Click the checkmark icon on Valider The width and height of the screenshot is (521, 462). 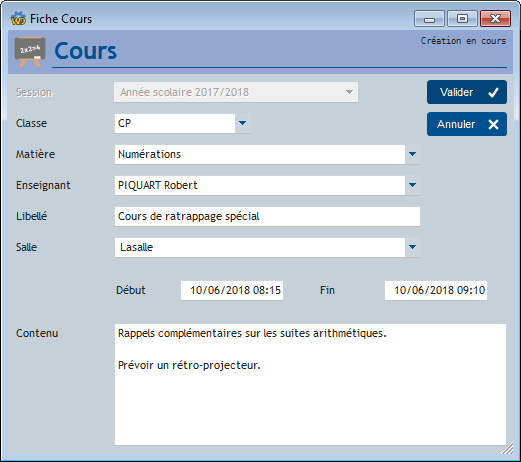493,92
